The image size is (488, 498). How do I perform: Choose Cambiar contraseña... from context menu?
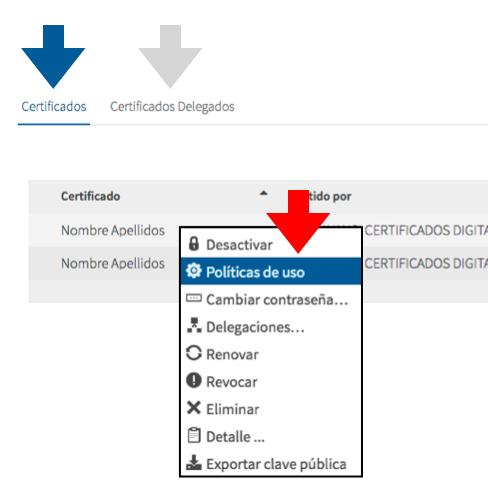(x=271, y=299)
